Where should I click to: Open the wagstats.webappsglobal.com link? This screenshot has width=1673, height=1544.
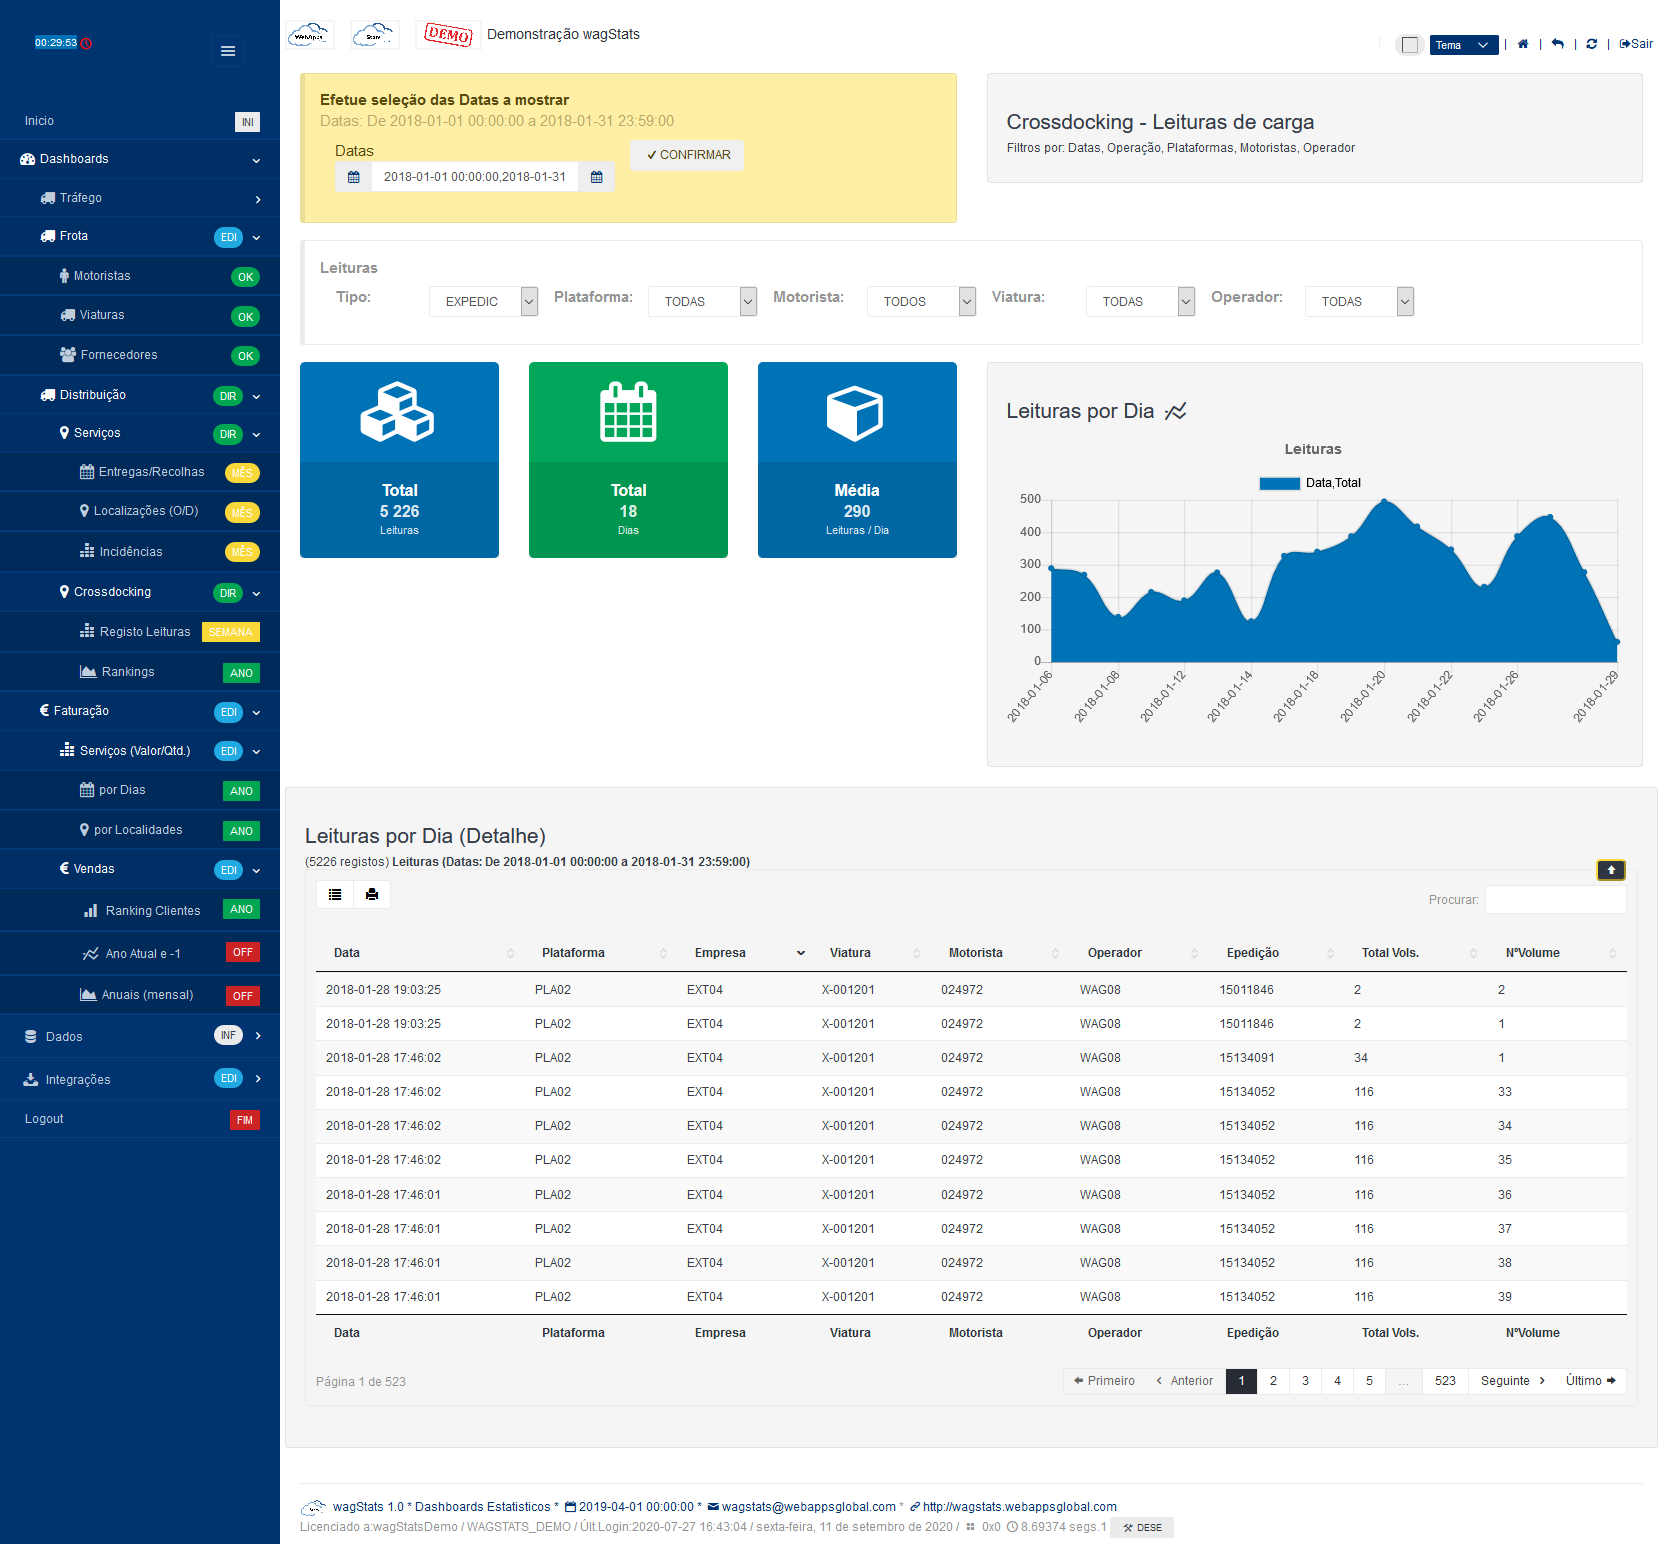1019,1507
